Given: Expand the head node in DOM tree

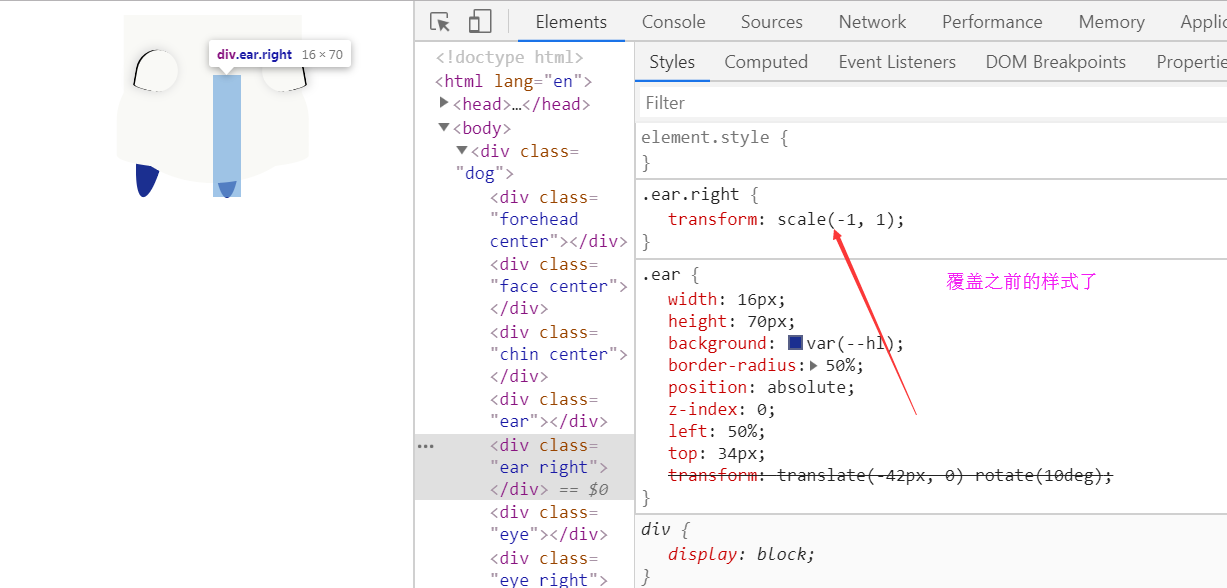Looking at the screenshot, I should pyautogui.click(x=444, y=103).
